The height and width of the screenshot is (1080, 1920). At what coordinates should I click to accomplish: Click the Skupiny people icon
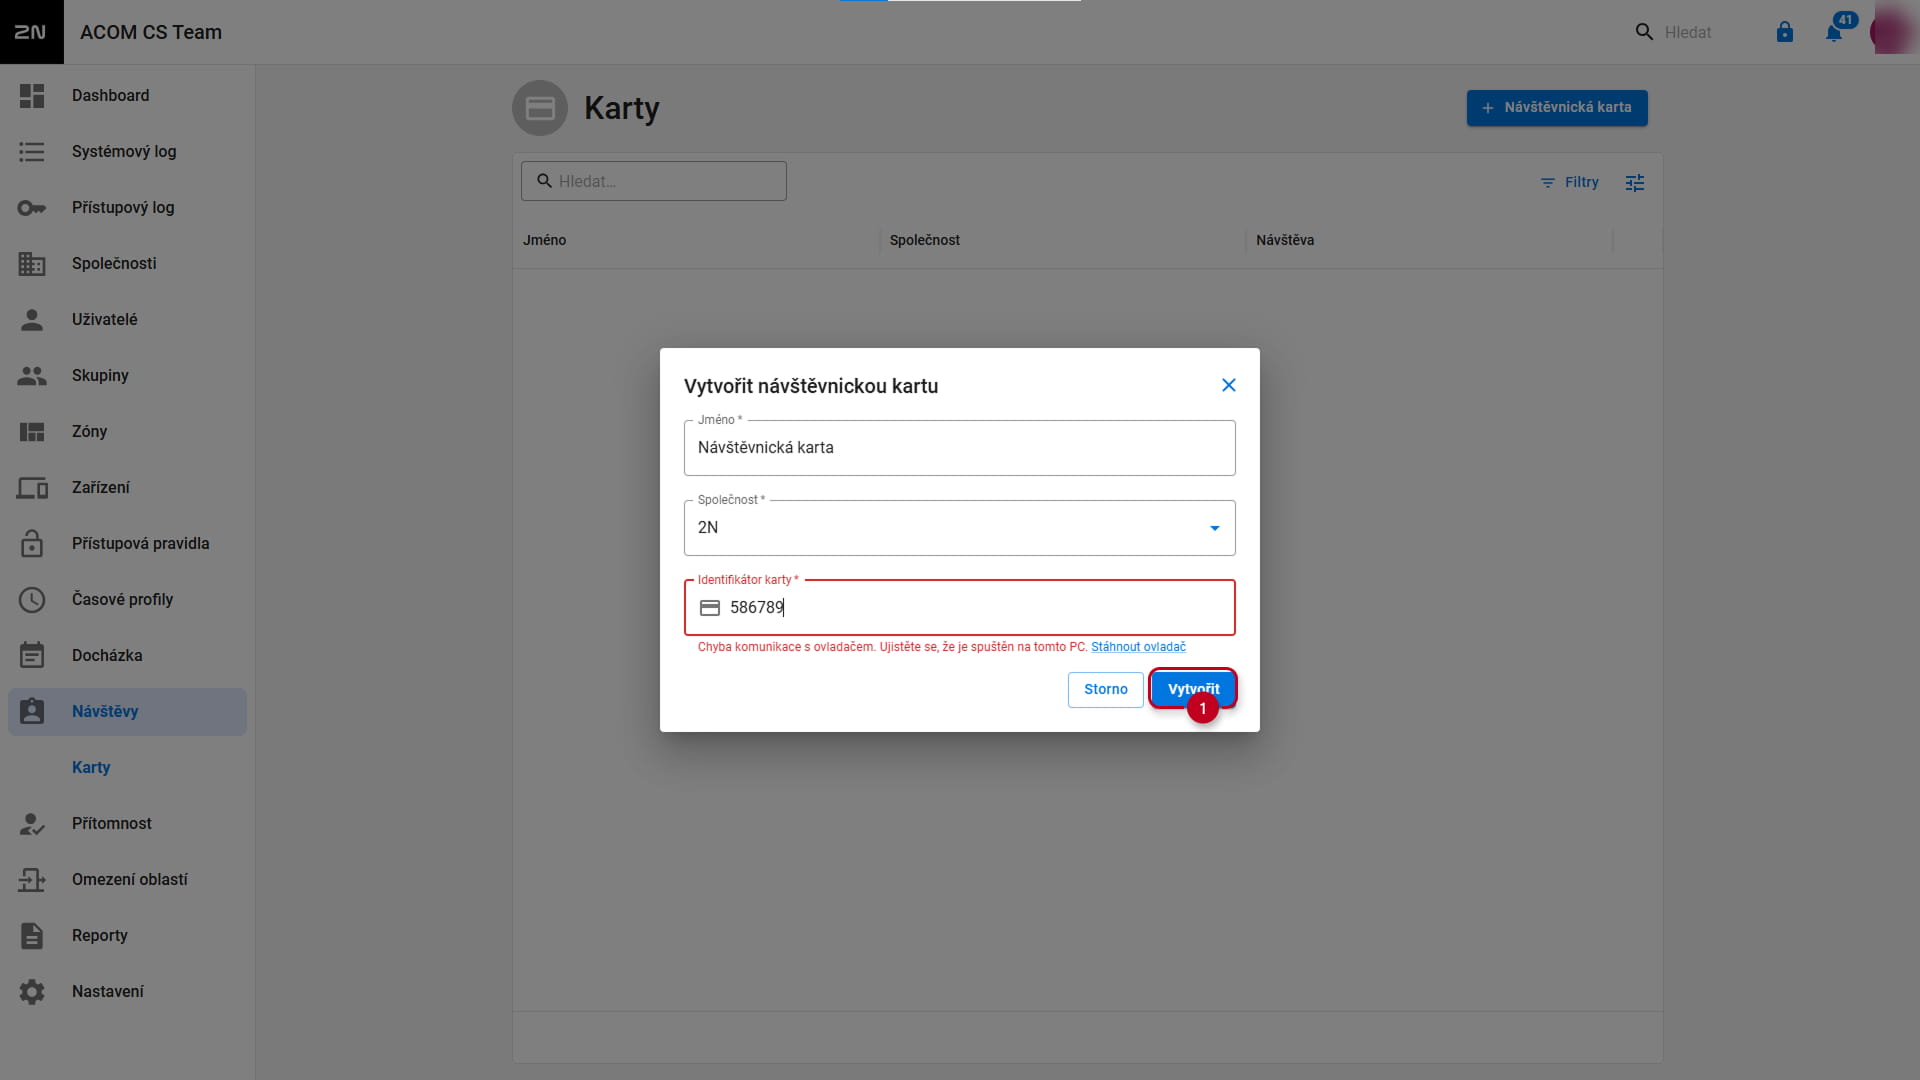[32, 376]
